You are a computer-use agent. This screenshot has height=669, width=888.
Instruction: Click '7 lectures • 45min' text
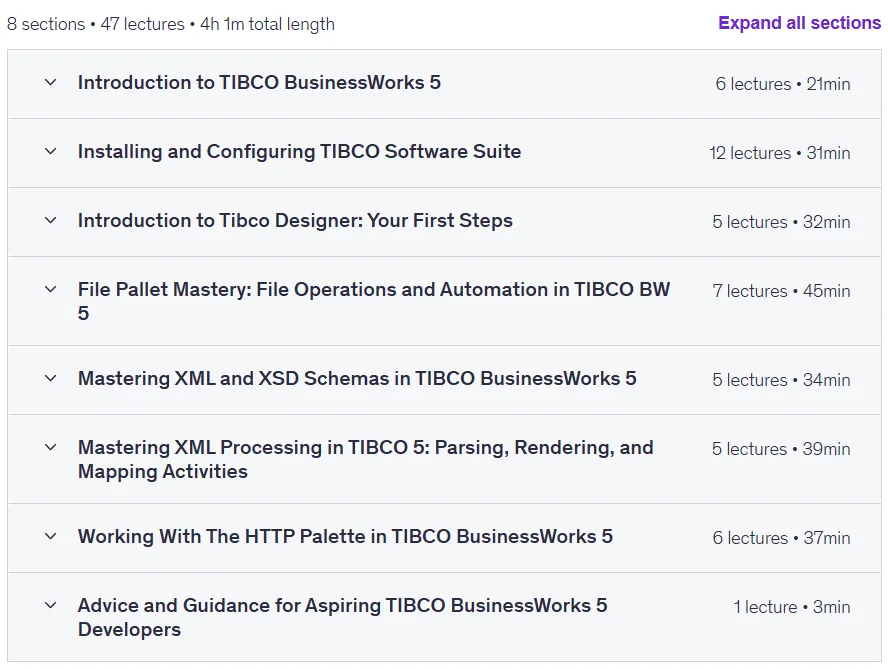click(x=781, y=292)
